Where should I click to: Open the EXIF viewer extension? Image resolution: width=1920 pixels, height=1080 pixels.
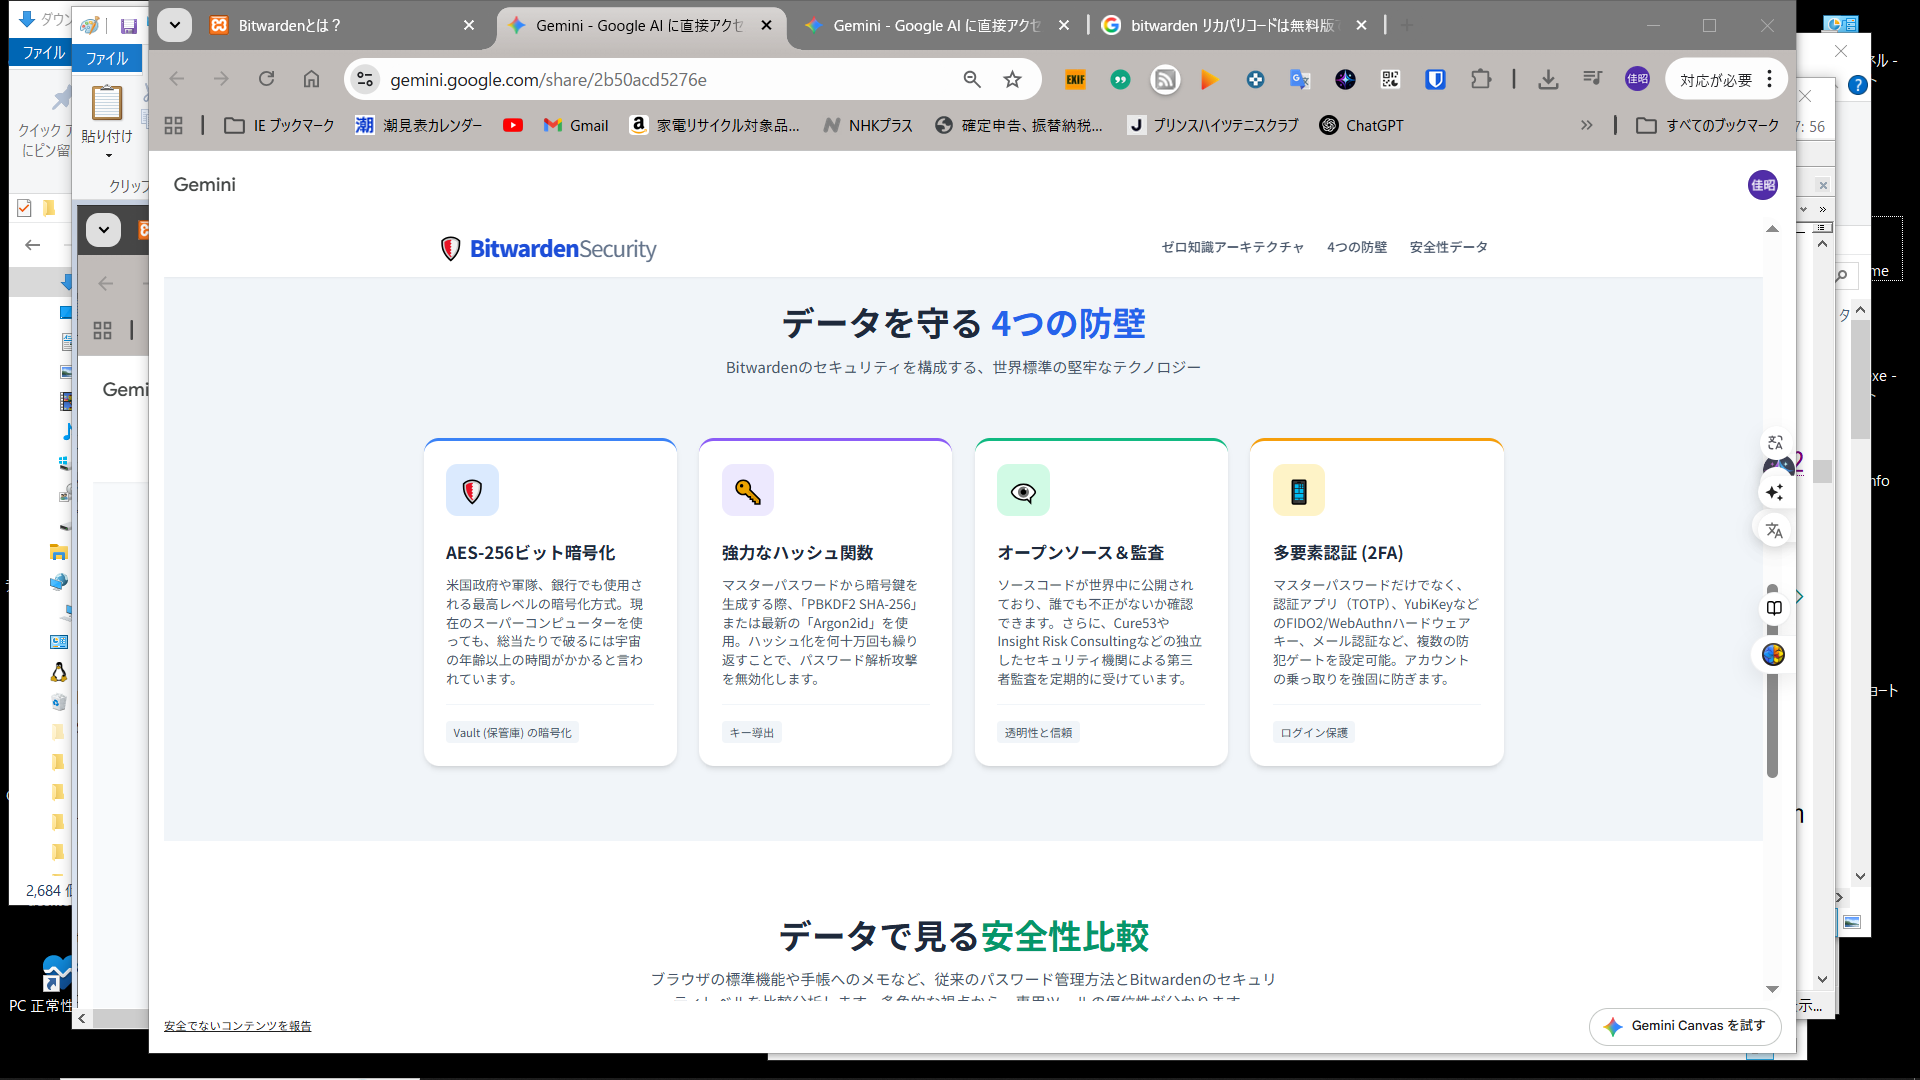1075,80
